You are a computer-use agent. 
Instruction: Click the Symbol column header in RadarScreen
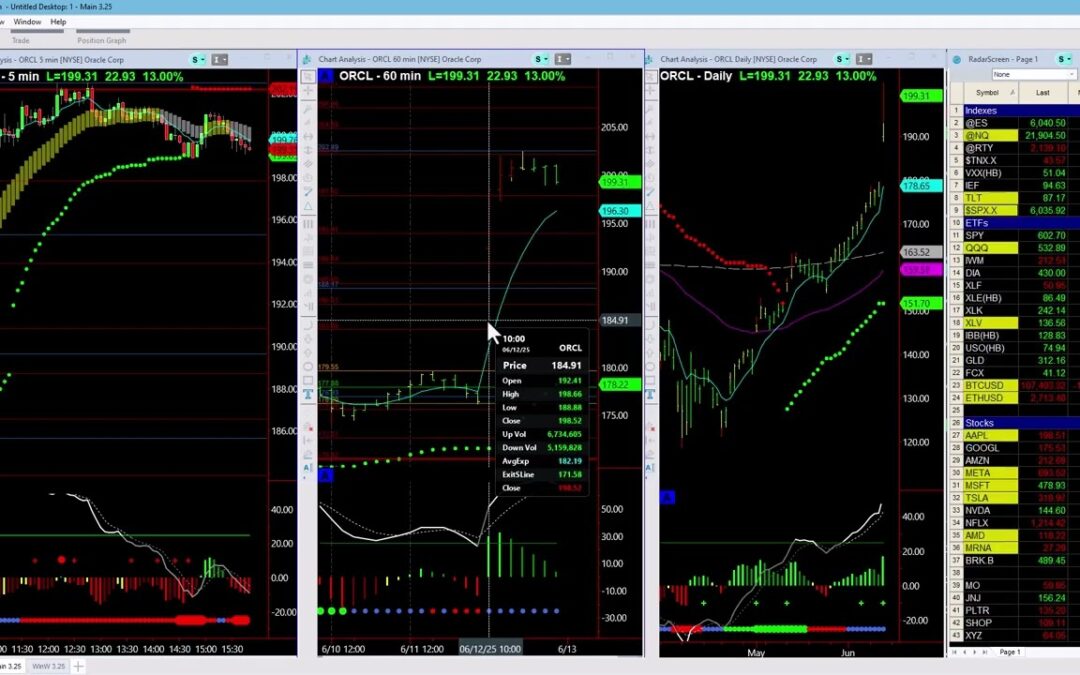point(990,92)
